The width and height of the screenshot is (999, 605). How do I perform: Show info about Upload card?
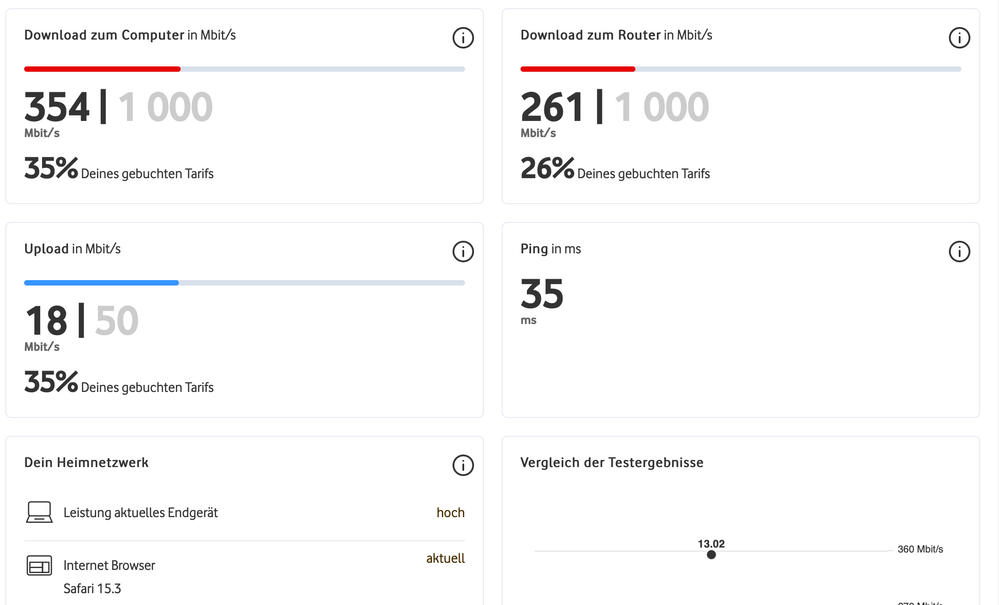pyautogui.click(x=463, y=252)
